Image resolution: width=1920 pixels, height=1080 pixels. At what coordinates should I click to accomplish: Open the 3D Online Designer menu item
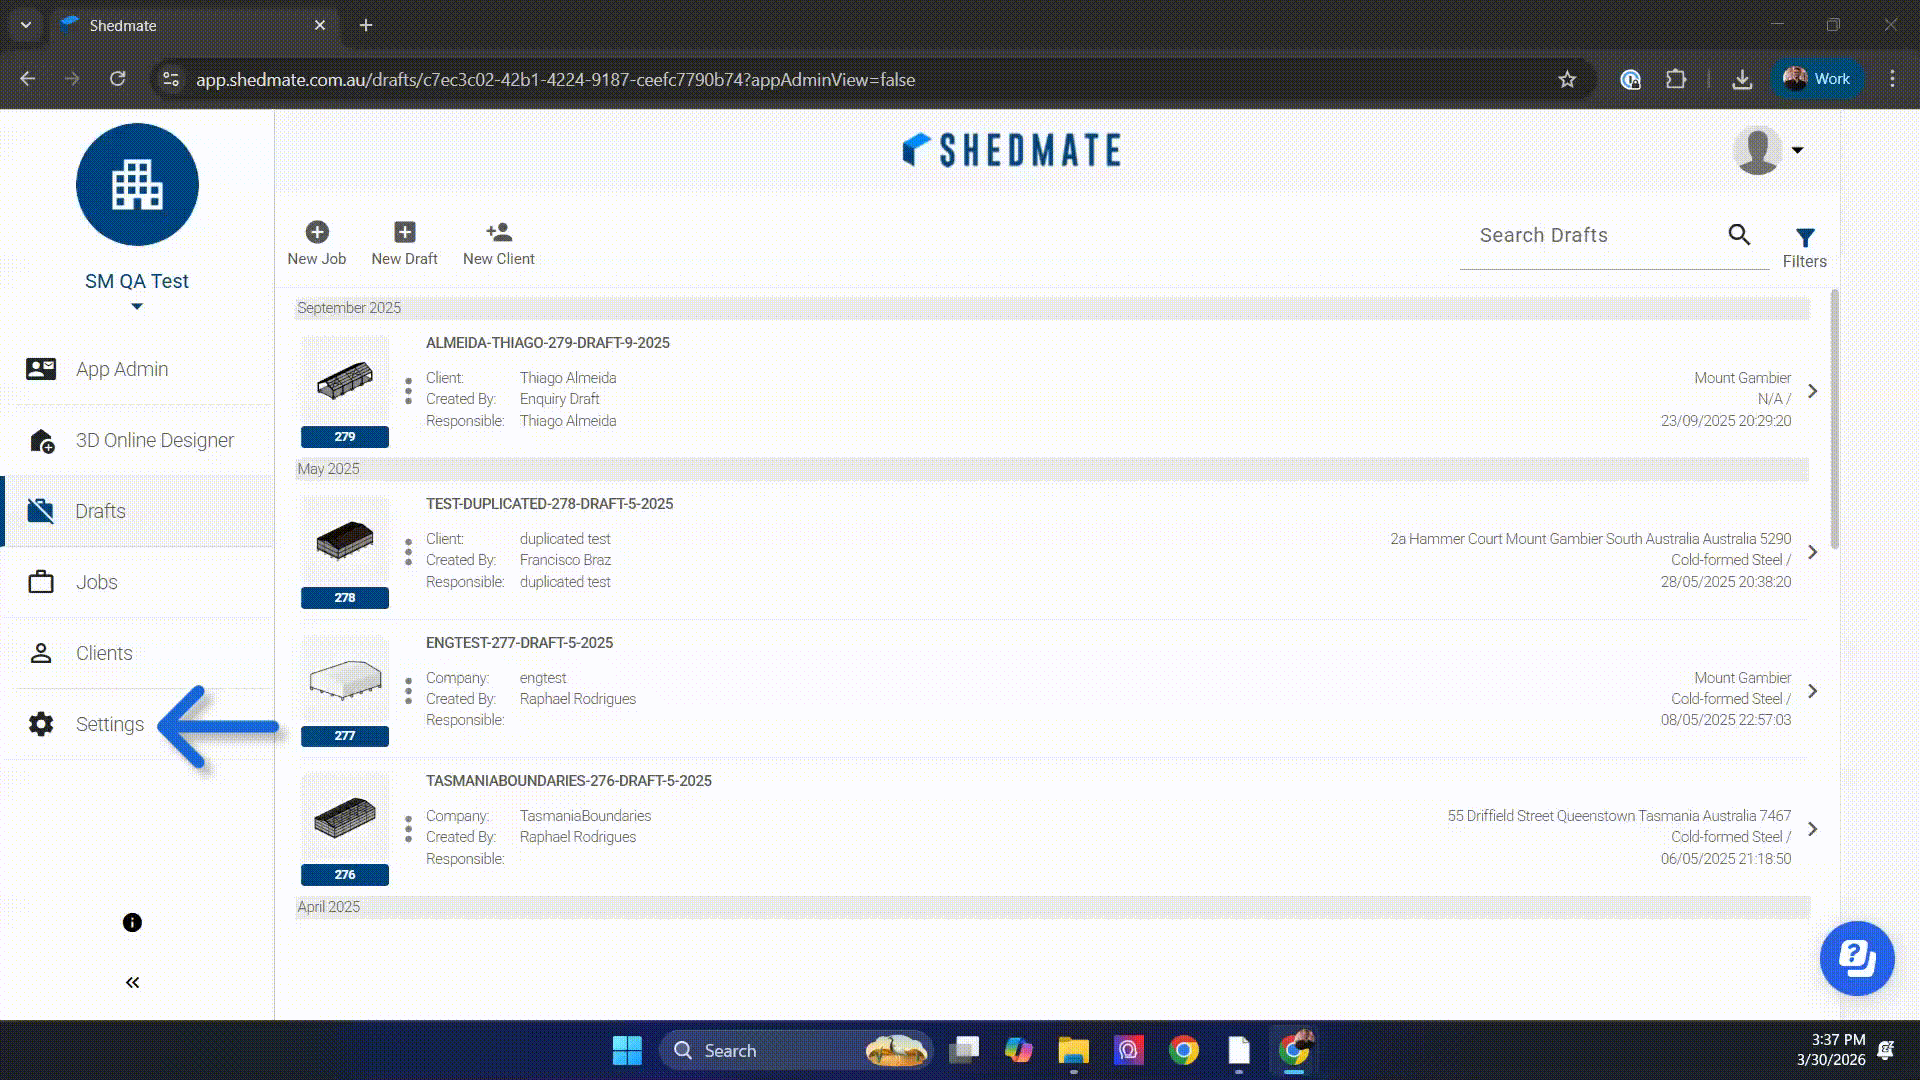[x=154, y=440]
